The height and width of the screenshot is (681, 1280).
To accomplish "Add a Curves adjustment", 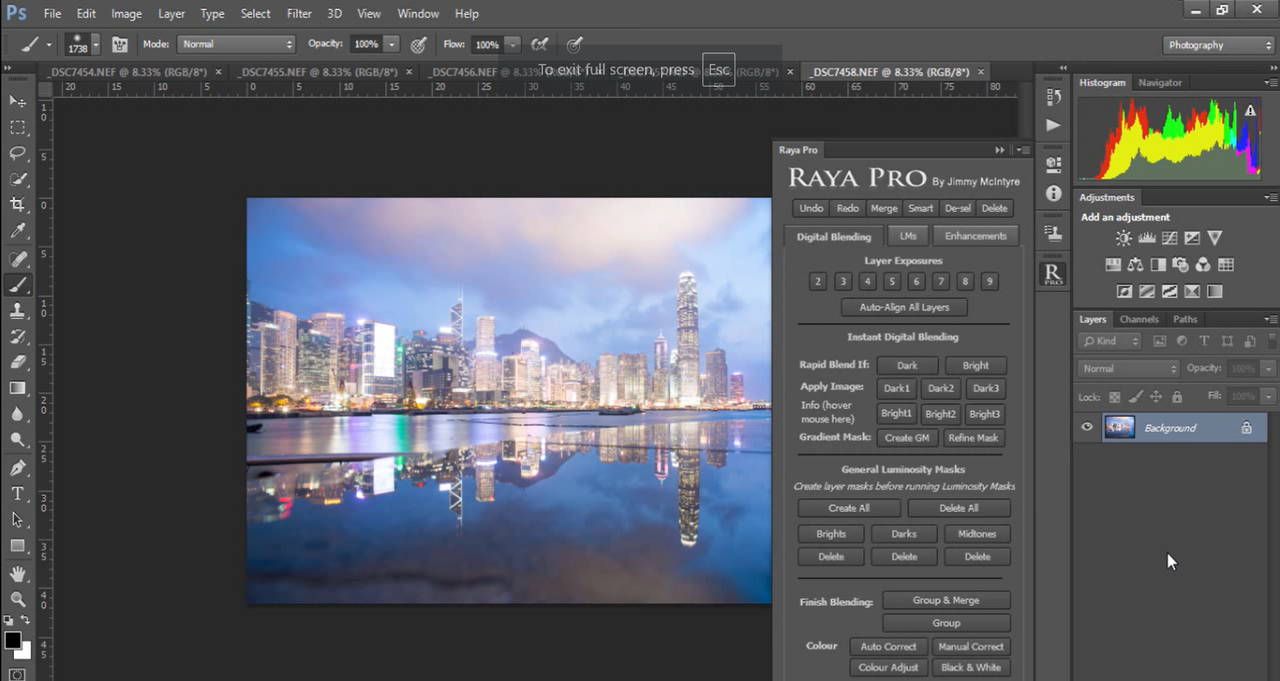I will [1169, 238].
